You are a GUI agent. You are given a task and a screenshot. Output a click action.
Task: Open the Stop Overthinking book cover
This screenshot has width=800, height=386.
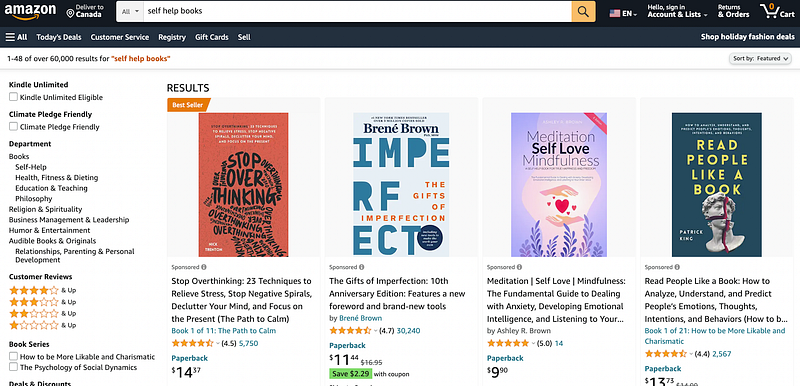pyautogui.click(x=243, y=185)
